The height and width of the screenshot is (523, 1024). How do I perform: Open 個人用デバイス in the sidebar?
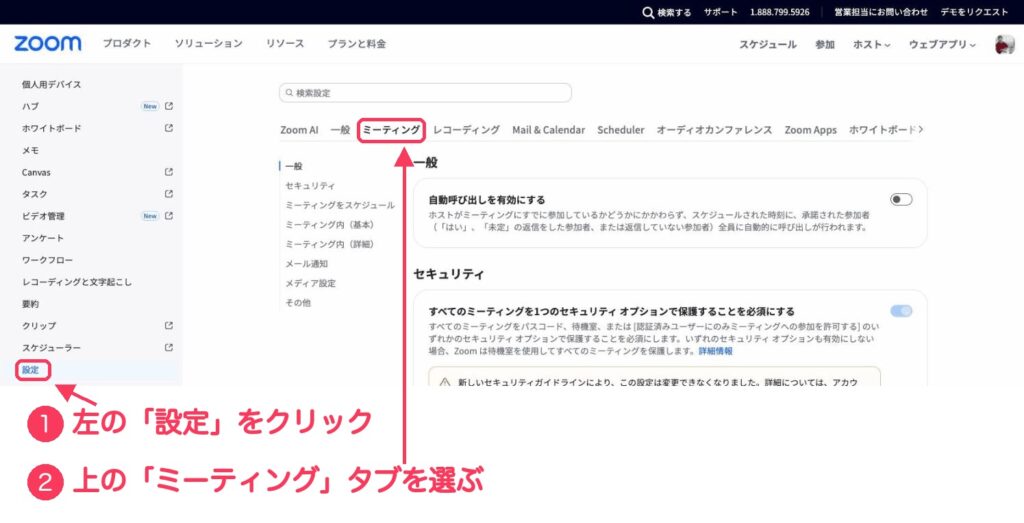pos(51,84)
